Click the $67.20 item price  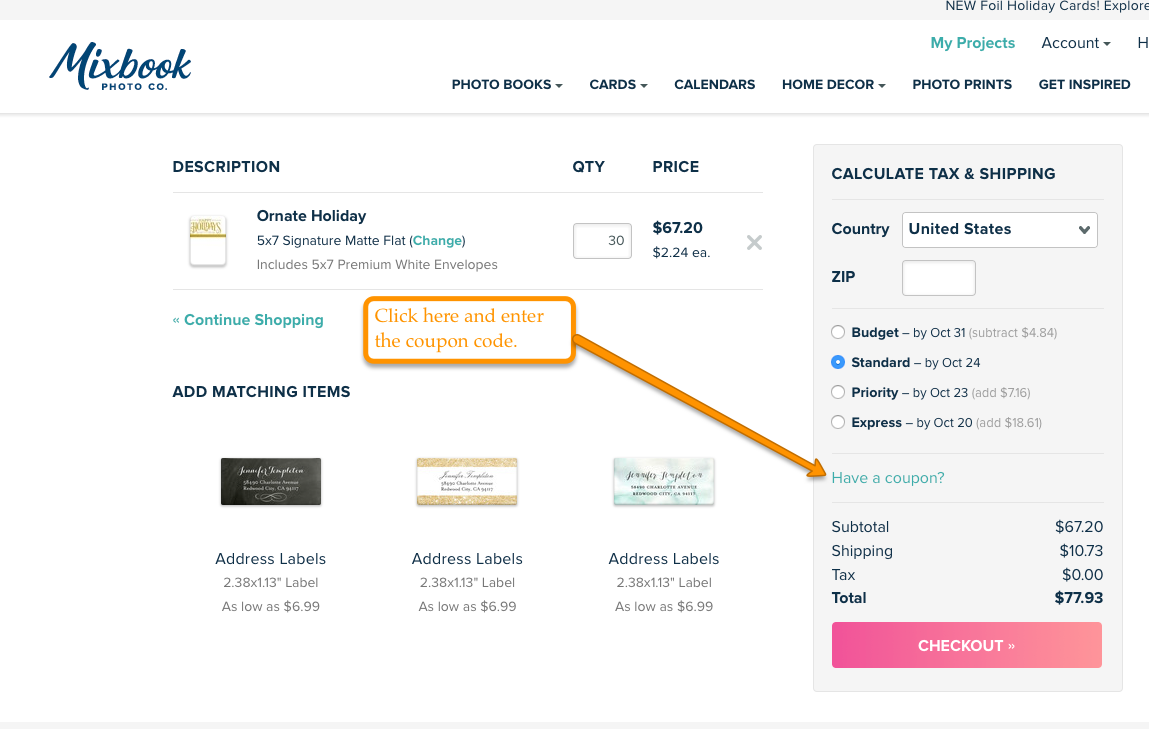678,228
